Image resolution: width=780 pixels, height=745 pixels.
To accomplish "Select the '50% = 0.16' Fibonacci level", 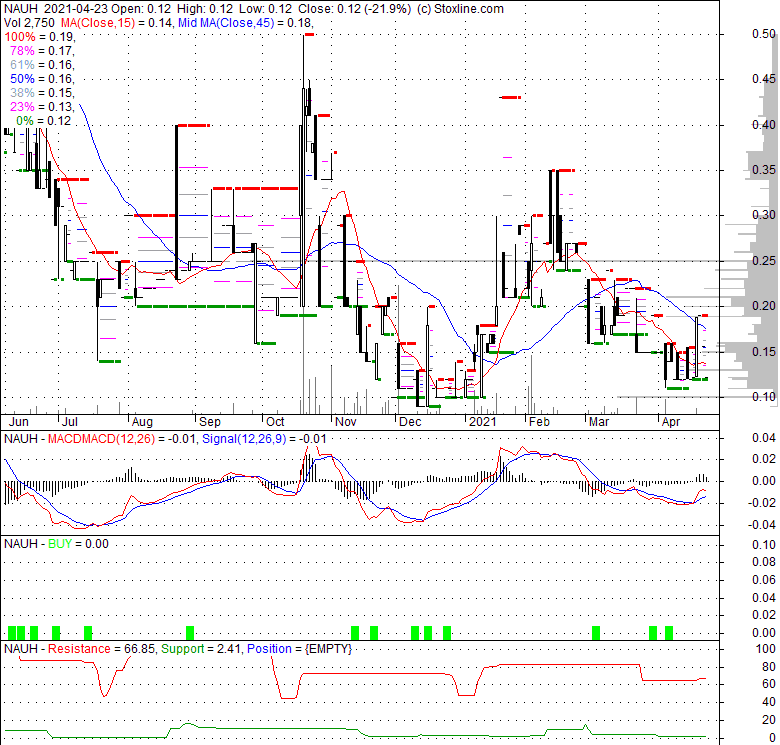I will click(x=42, y=79).
